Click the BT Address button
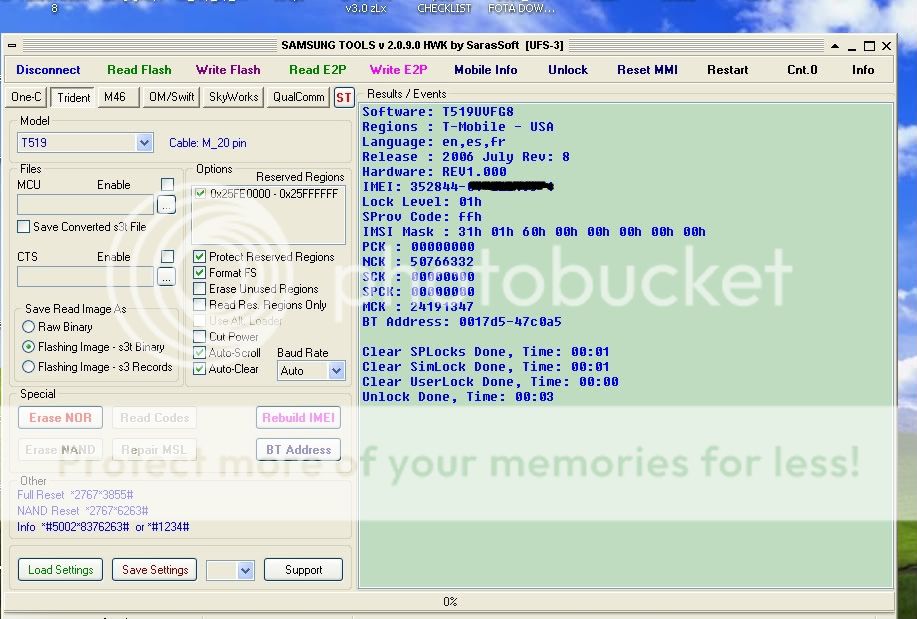The height and width of the screenshot is (619, 917). 298,450
